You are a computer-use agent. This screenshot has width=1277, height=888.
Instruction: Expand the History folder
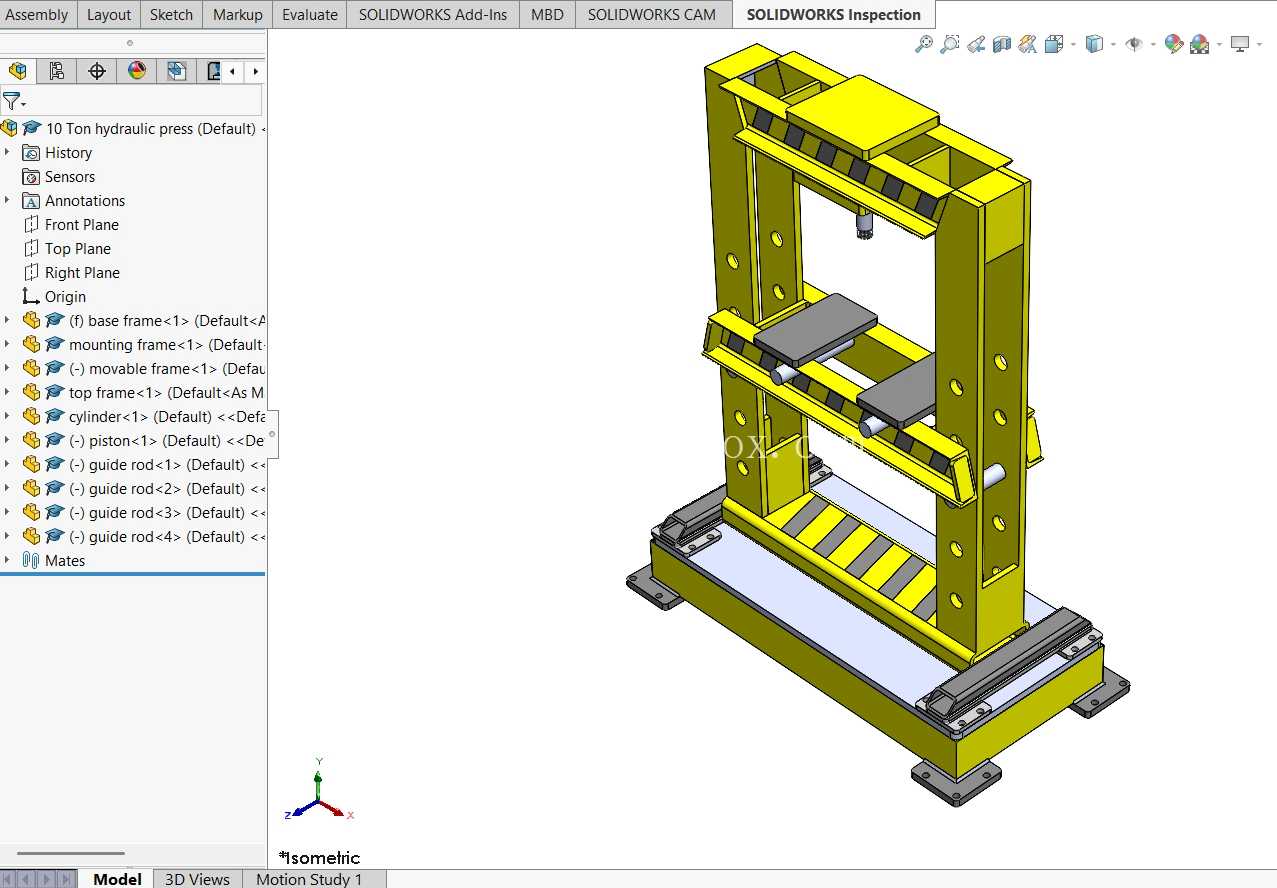tap(7, 152)
